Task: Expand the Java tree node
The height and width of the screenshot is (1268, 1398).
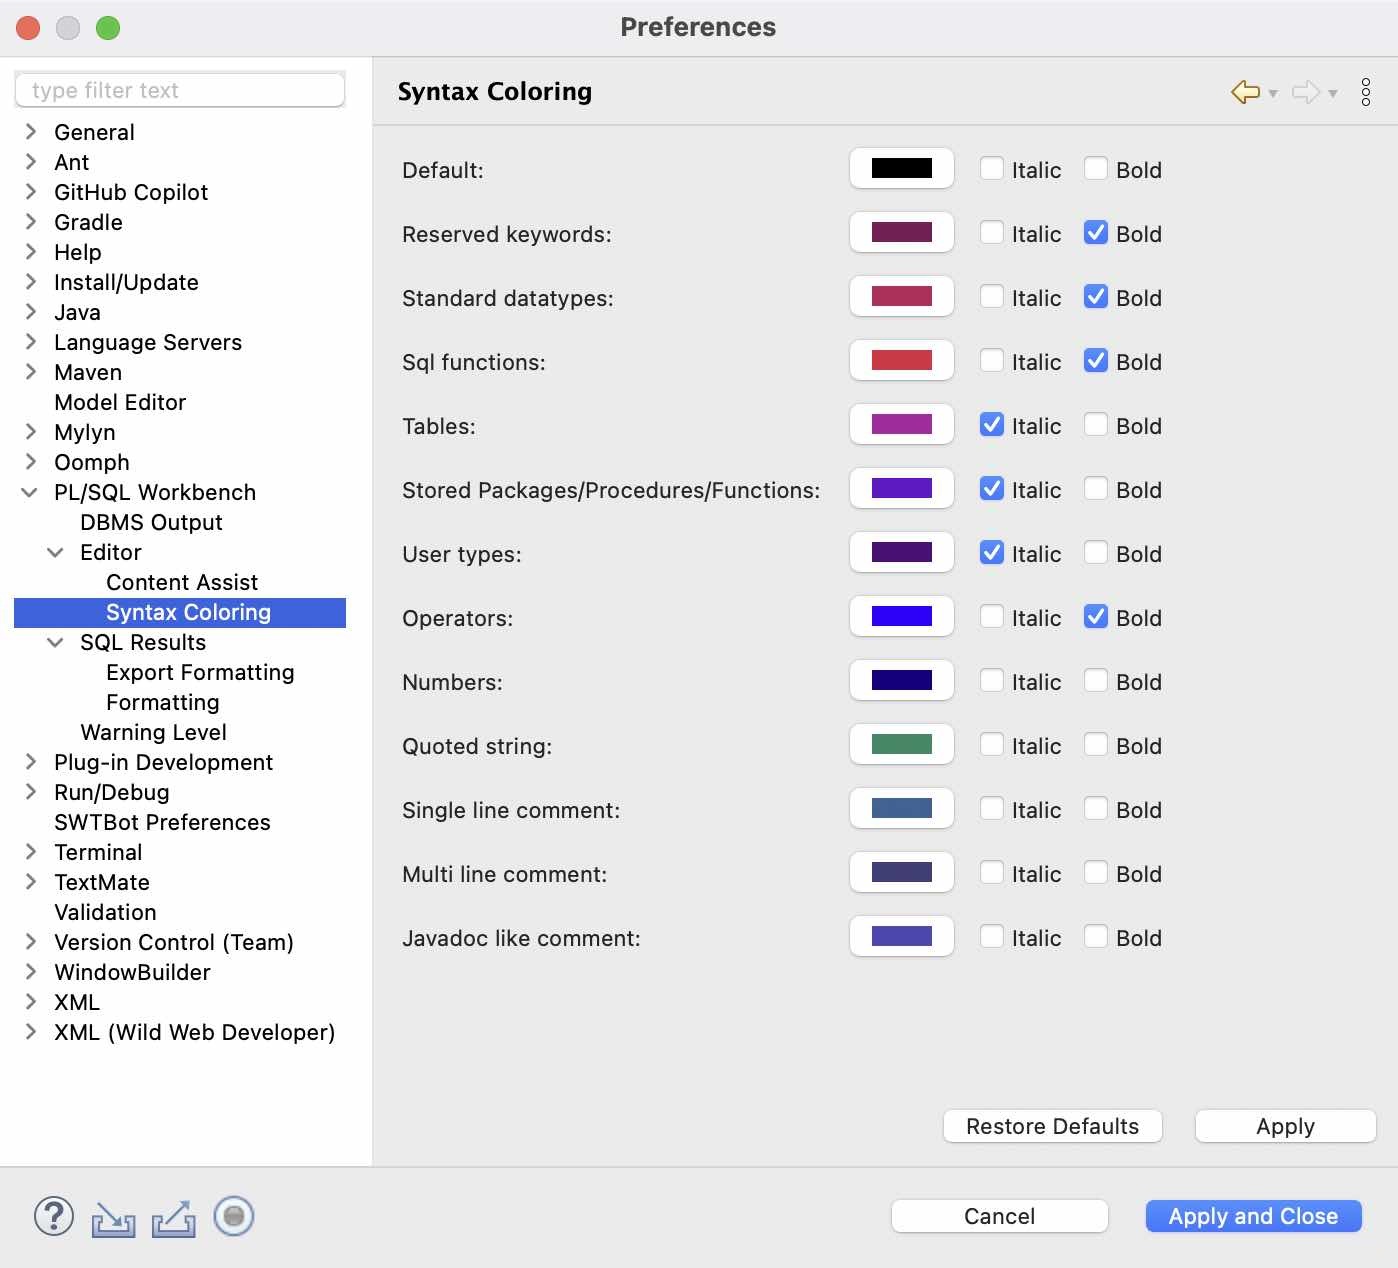Action: [x=28, y=312]
